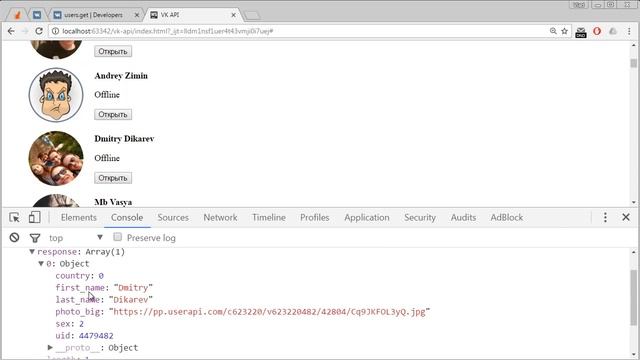
Task: Switch to the Application tab
Action: (x=367, y=218)
